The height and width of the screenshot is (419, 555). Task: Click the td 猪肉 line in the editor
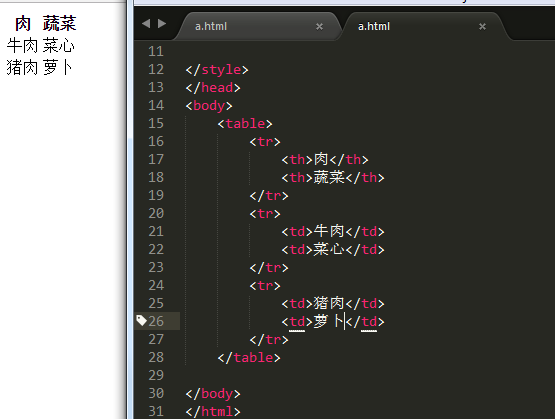tap(333, 304)
